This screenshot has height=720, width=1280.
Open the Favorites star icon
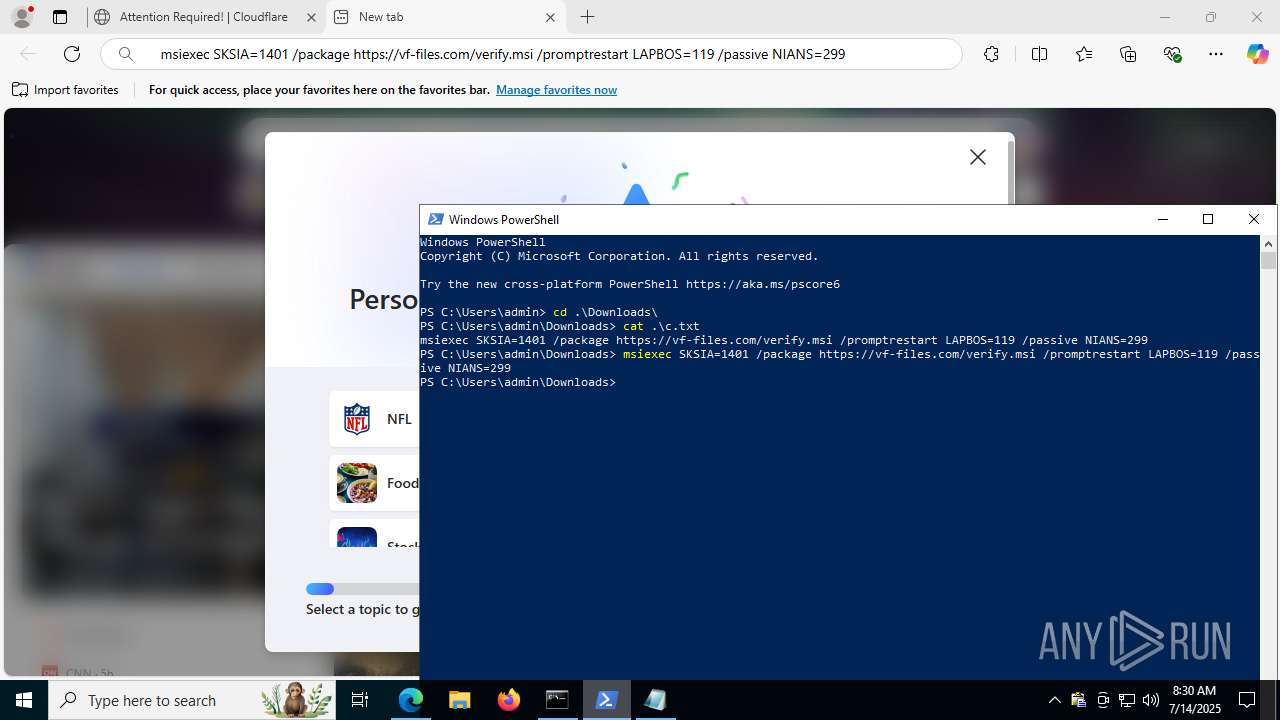(x=1084, y=54)
